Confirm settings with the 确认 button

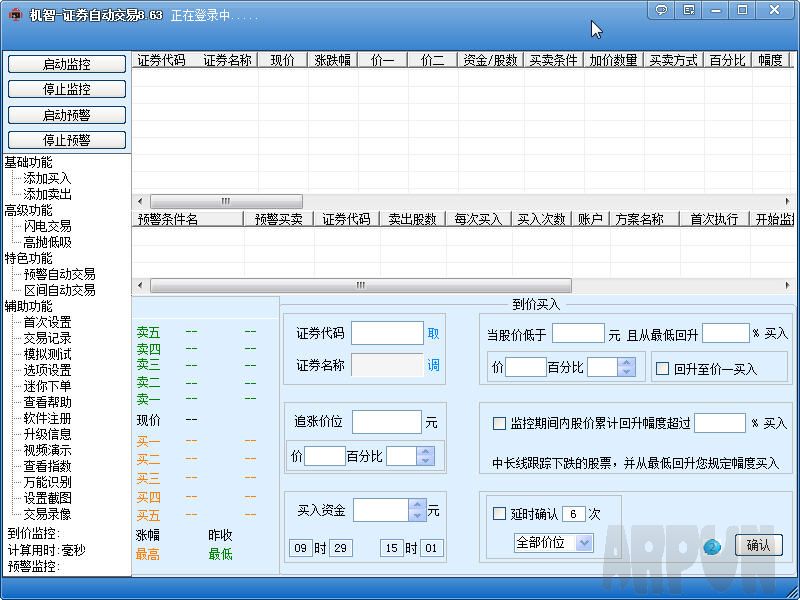(757, 547)
